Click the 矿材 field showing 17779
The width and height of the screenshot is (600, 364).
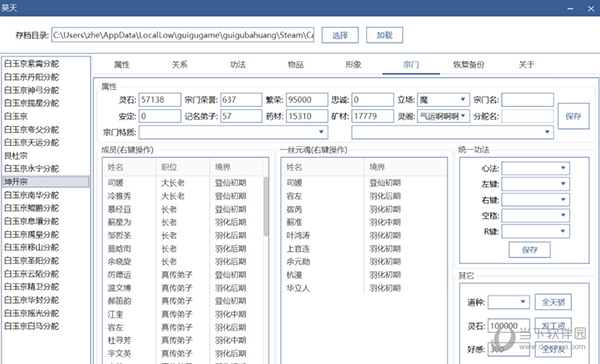click(x=373, y=116)
